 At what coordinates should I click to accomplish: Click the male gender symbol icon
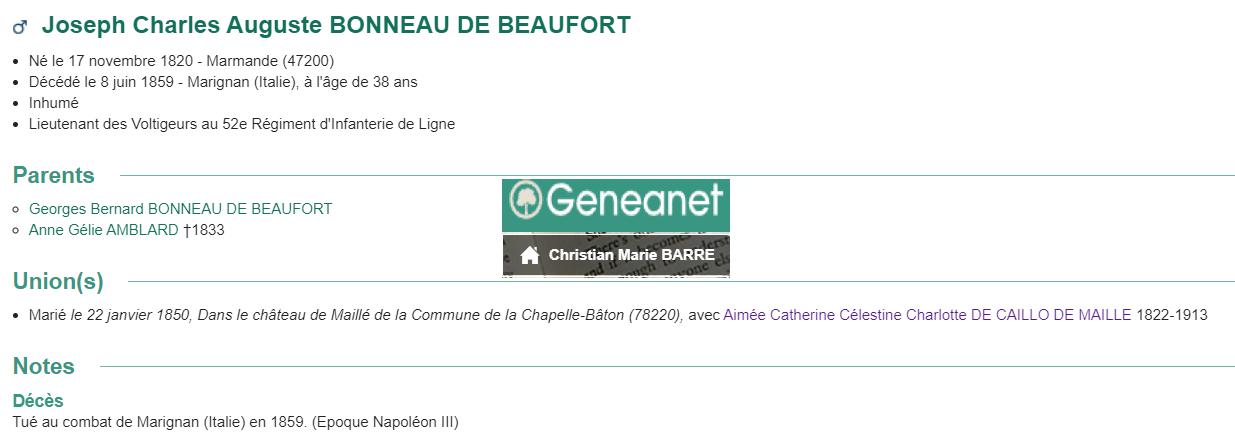pos(20,27)
